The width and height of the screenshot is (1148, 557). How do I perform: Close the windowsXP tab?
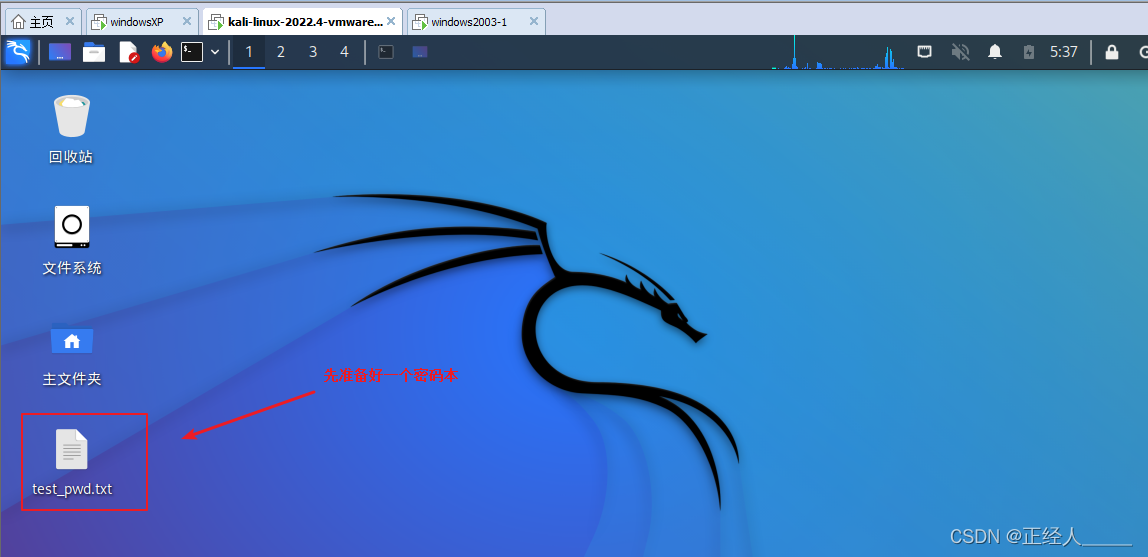tap(187, 22)
